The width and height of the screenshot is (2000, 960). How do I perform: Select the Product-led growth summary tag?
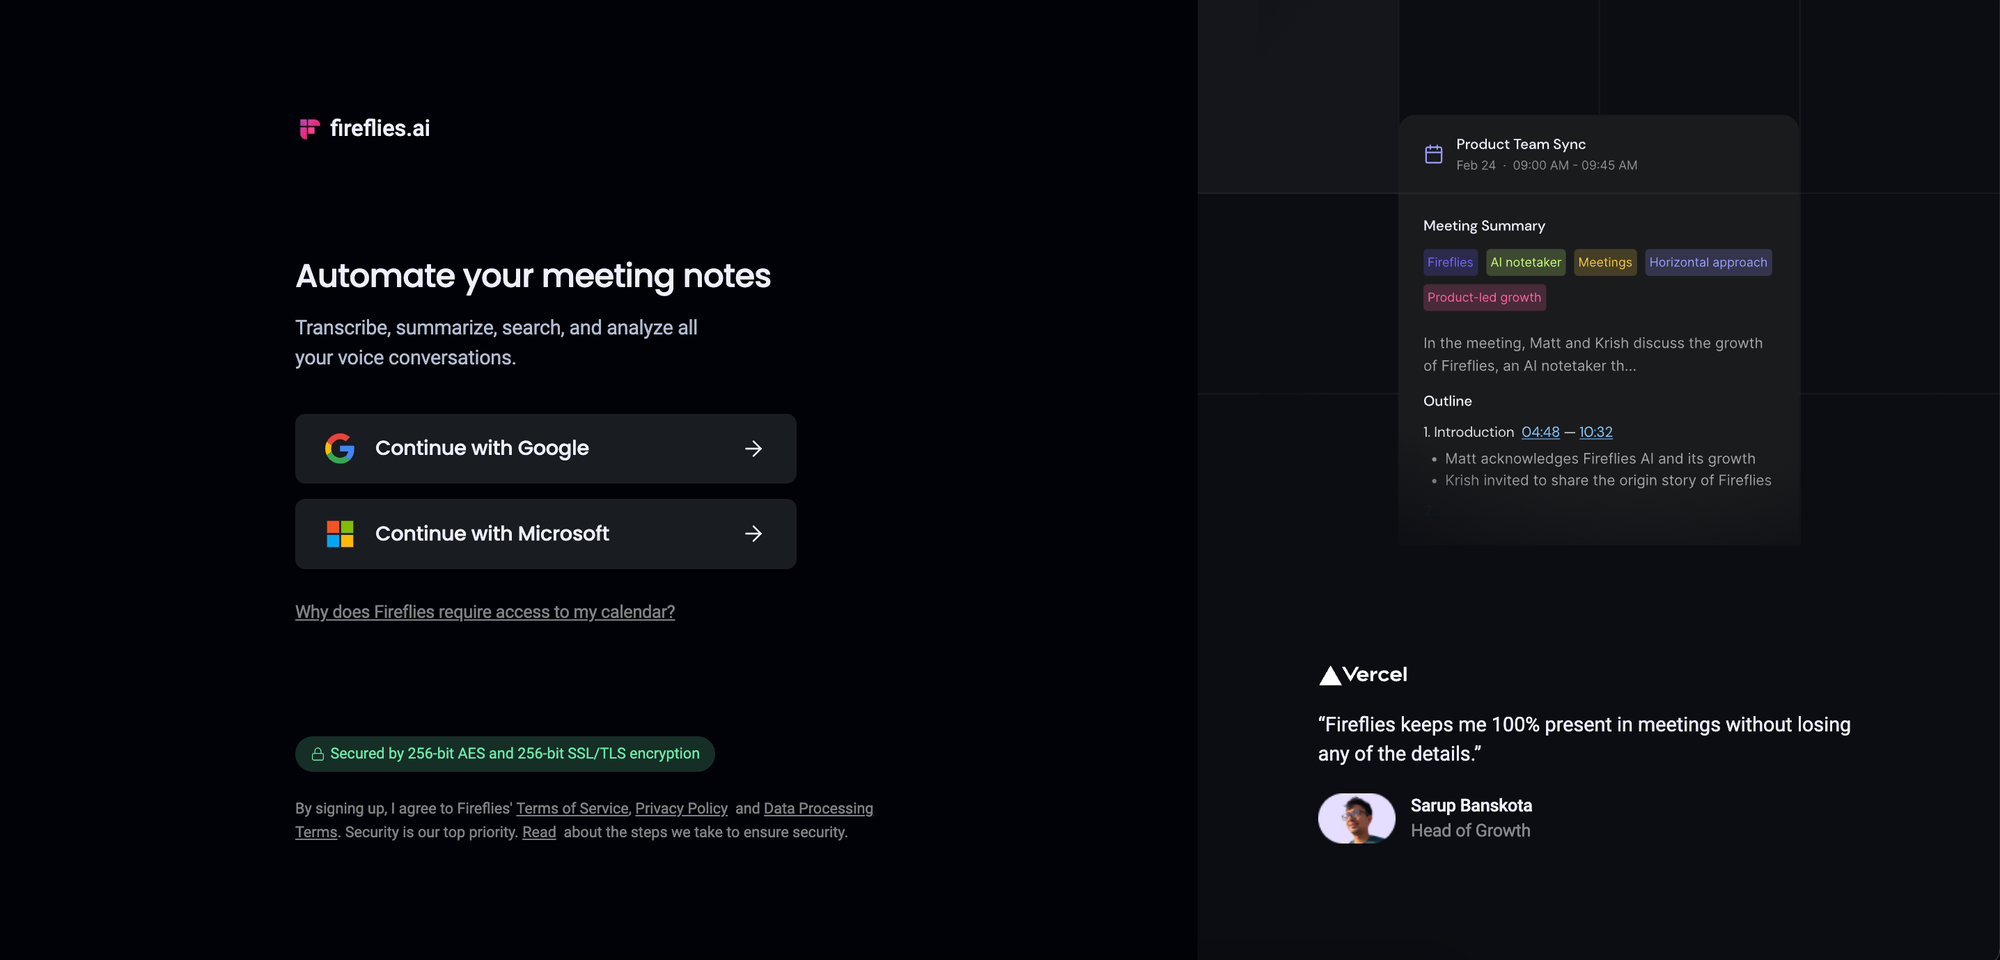click(1484, 297)
